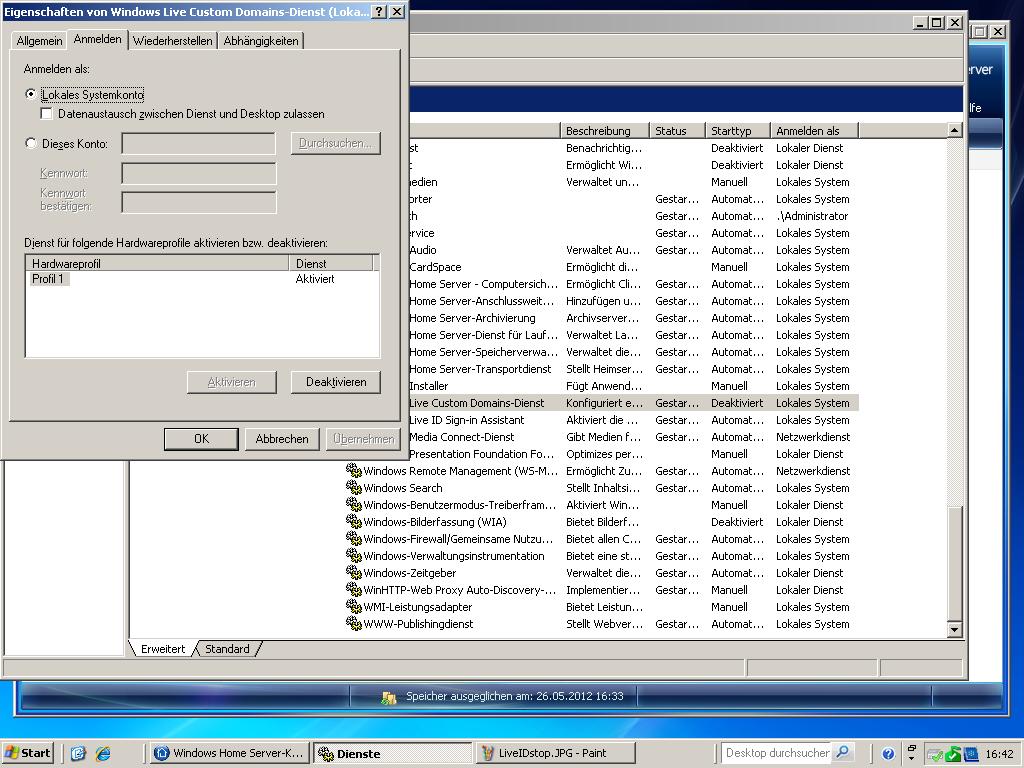Switch to the Erweitert view tab

tap(163, 648)
